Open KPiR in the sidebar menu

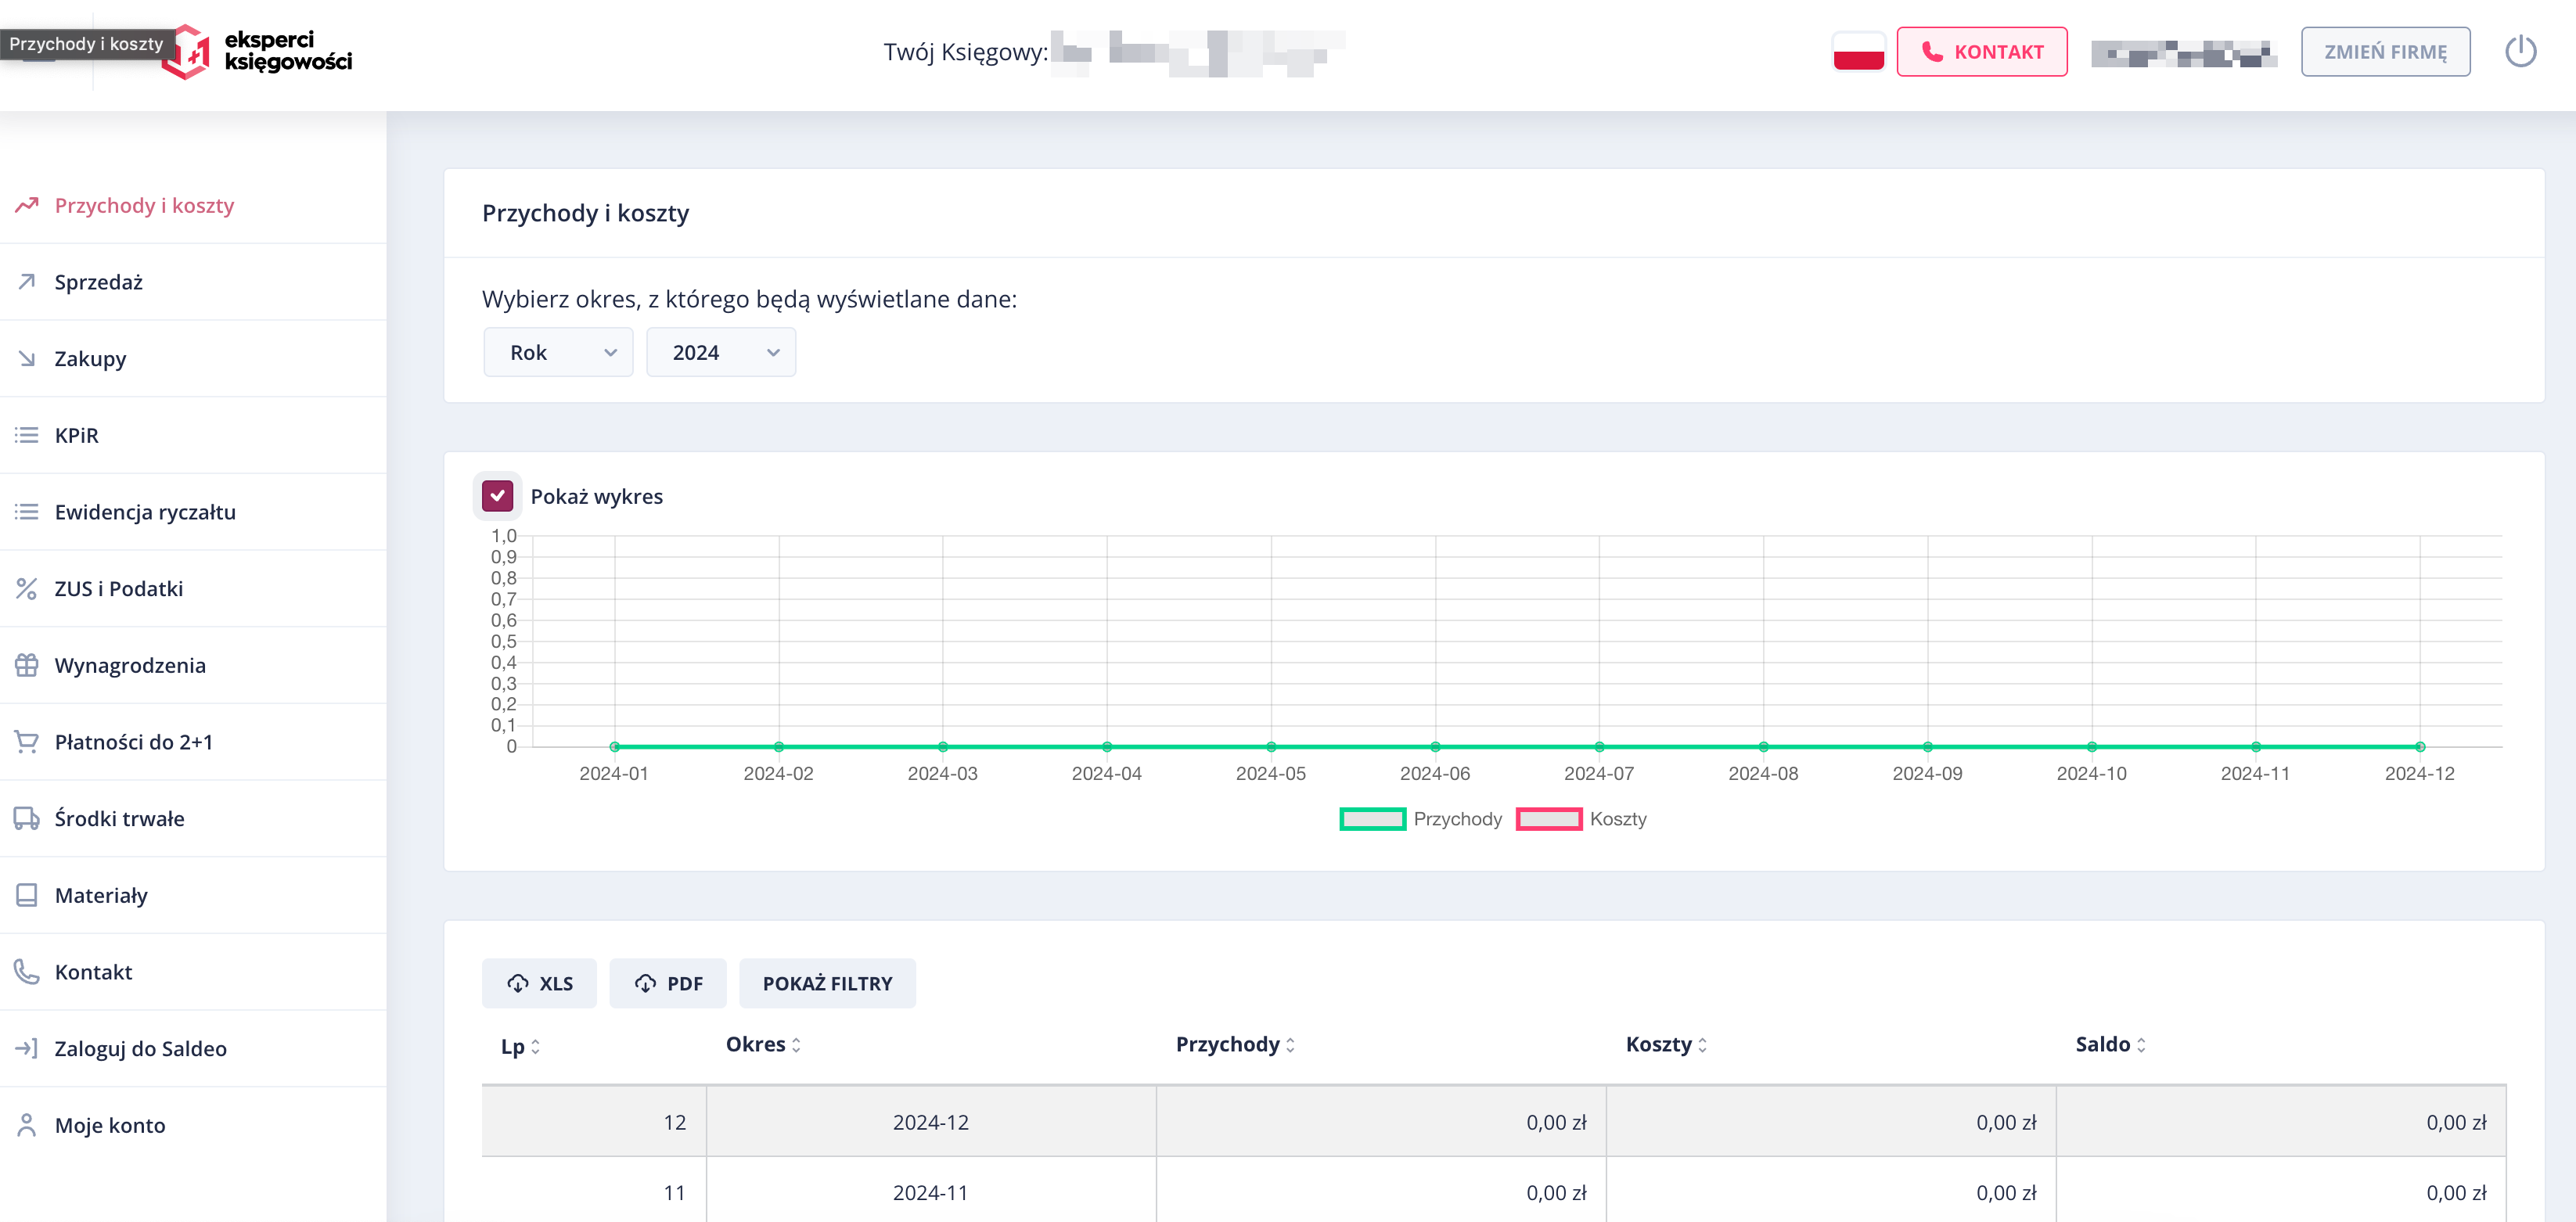pyautogui.click(x=76, y=435)
